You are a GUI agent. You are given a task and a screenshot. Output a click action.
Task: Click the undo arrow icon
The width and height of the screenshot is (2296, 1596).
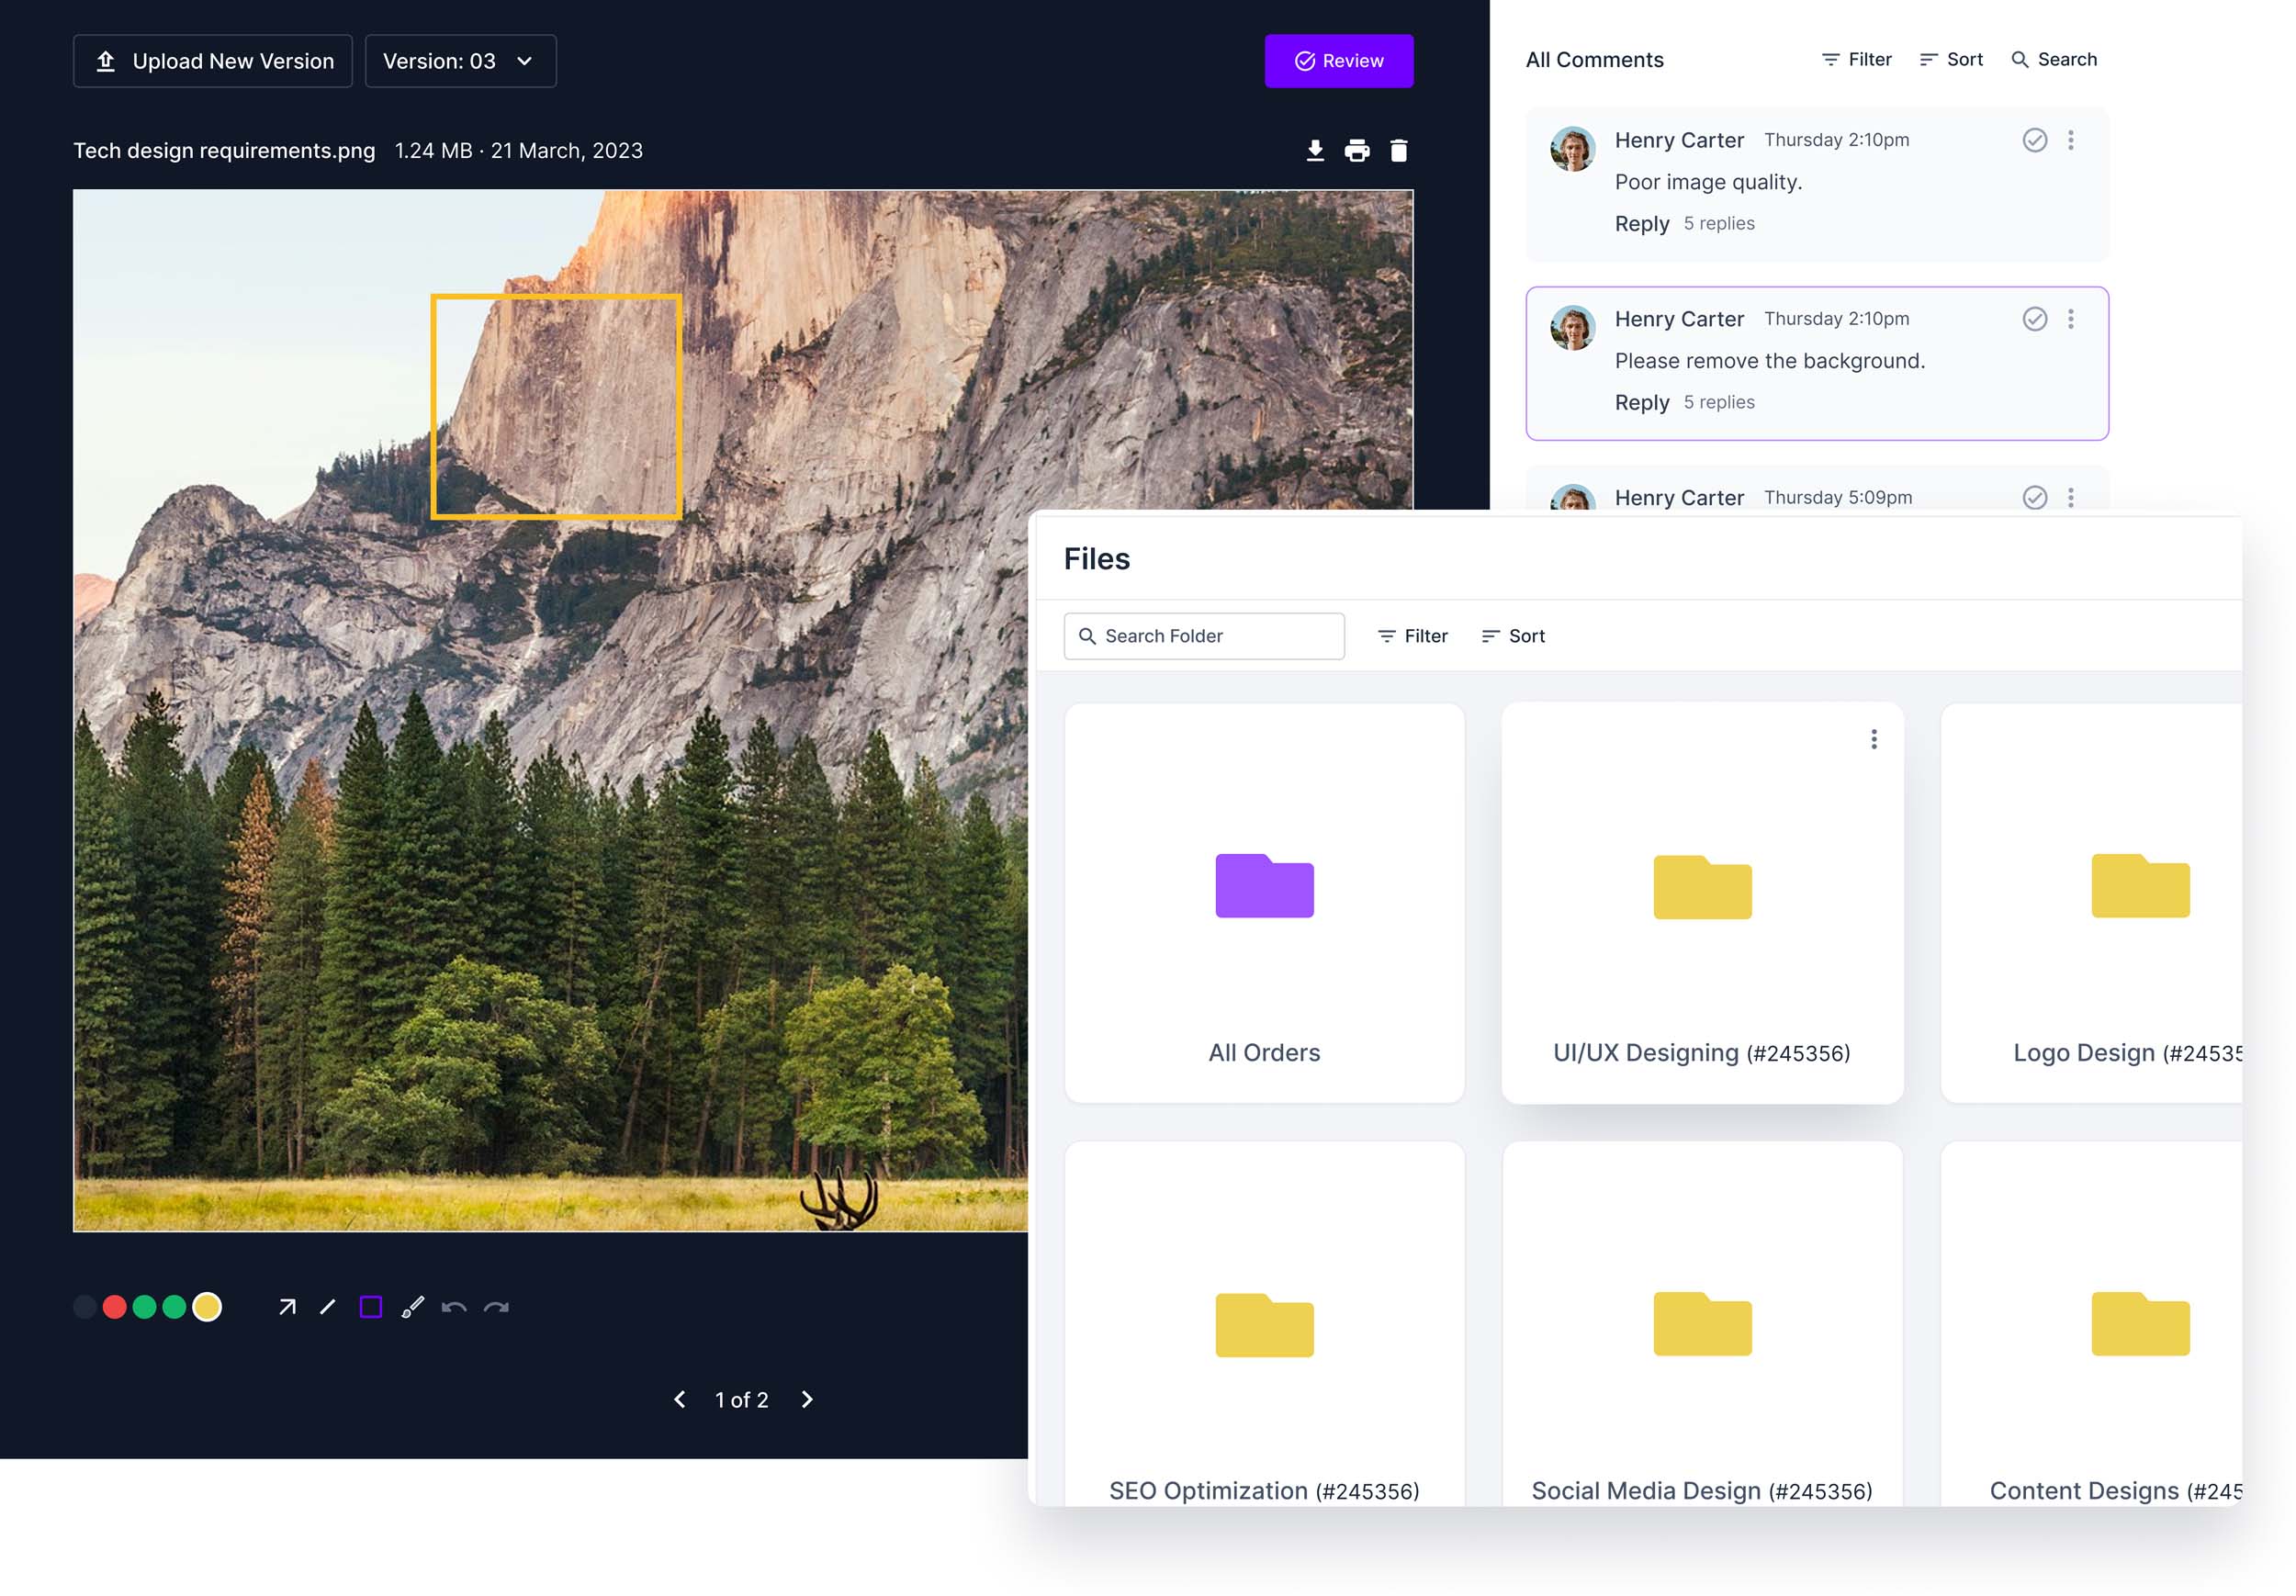[x=454, y=1307]
